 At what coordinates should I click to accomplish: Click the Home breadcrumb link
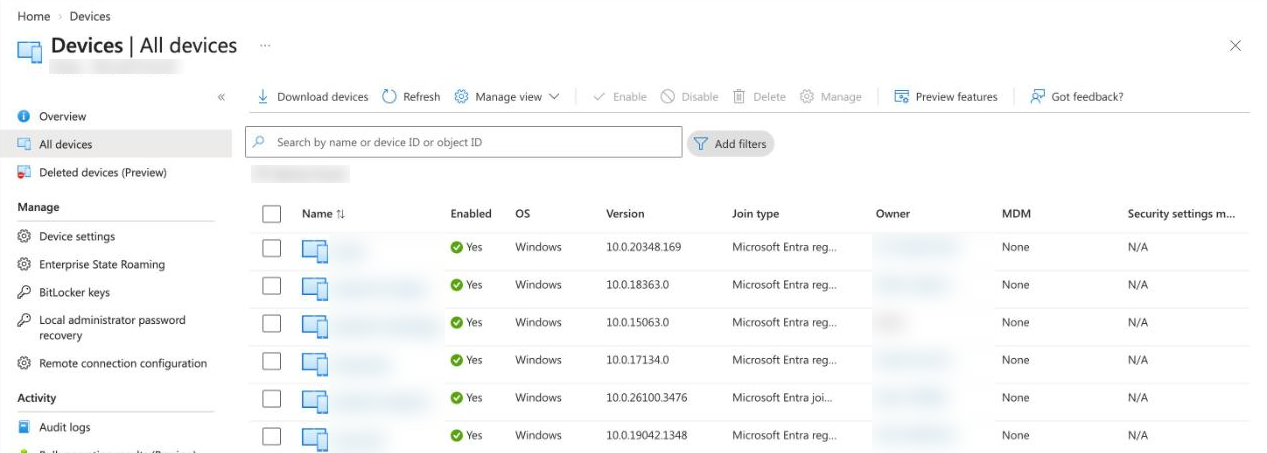point(33,16)
